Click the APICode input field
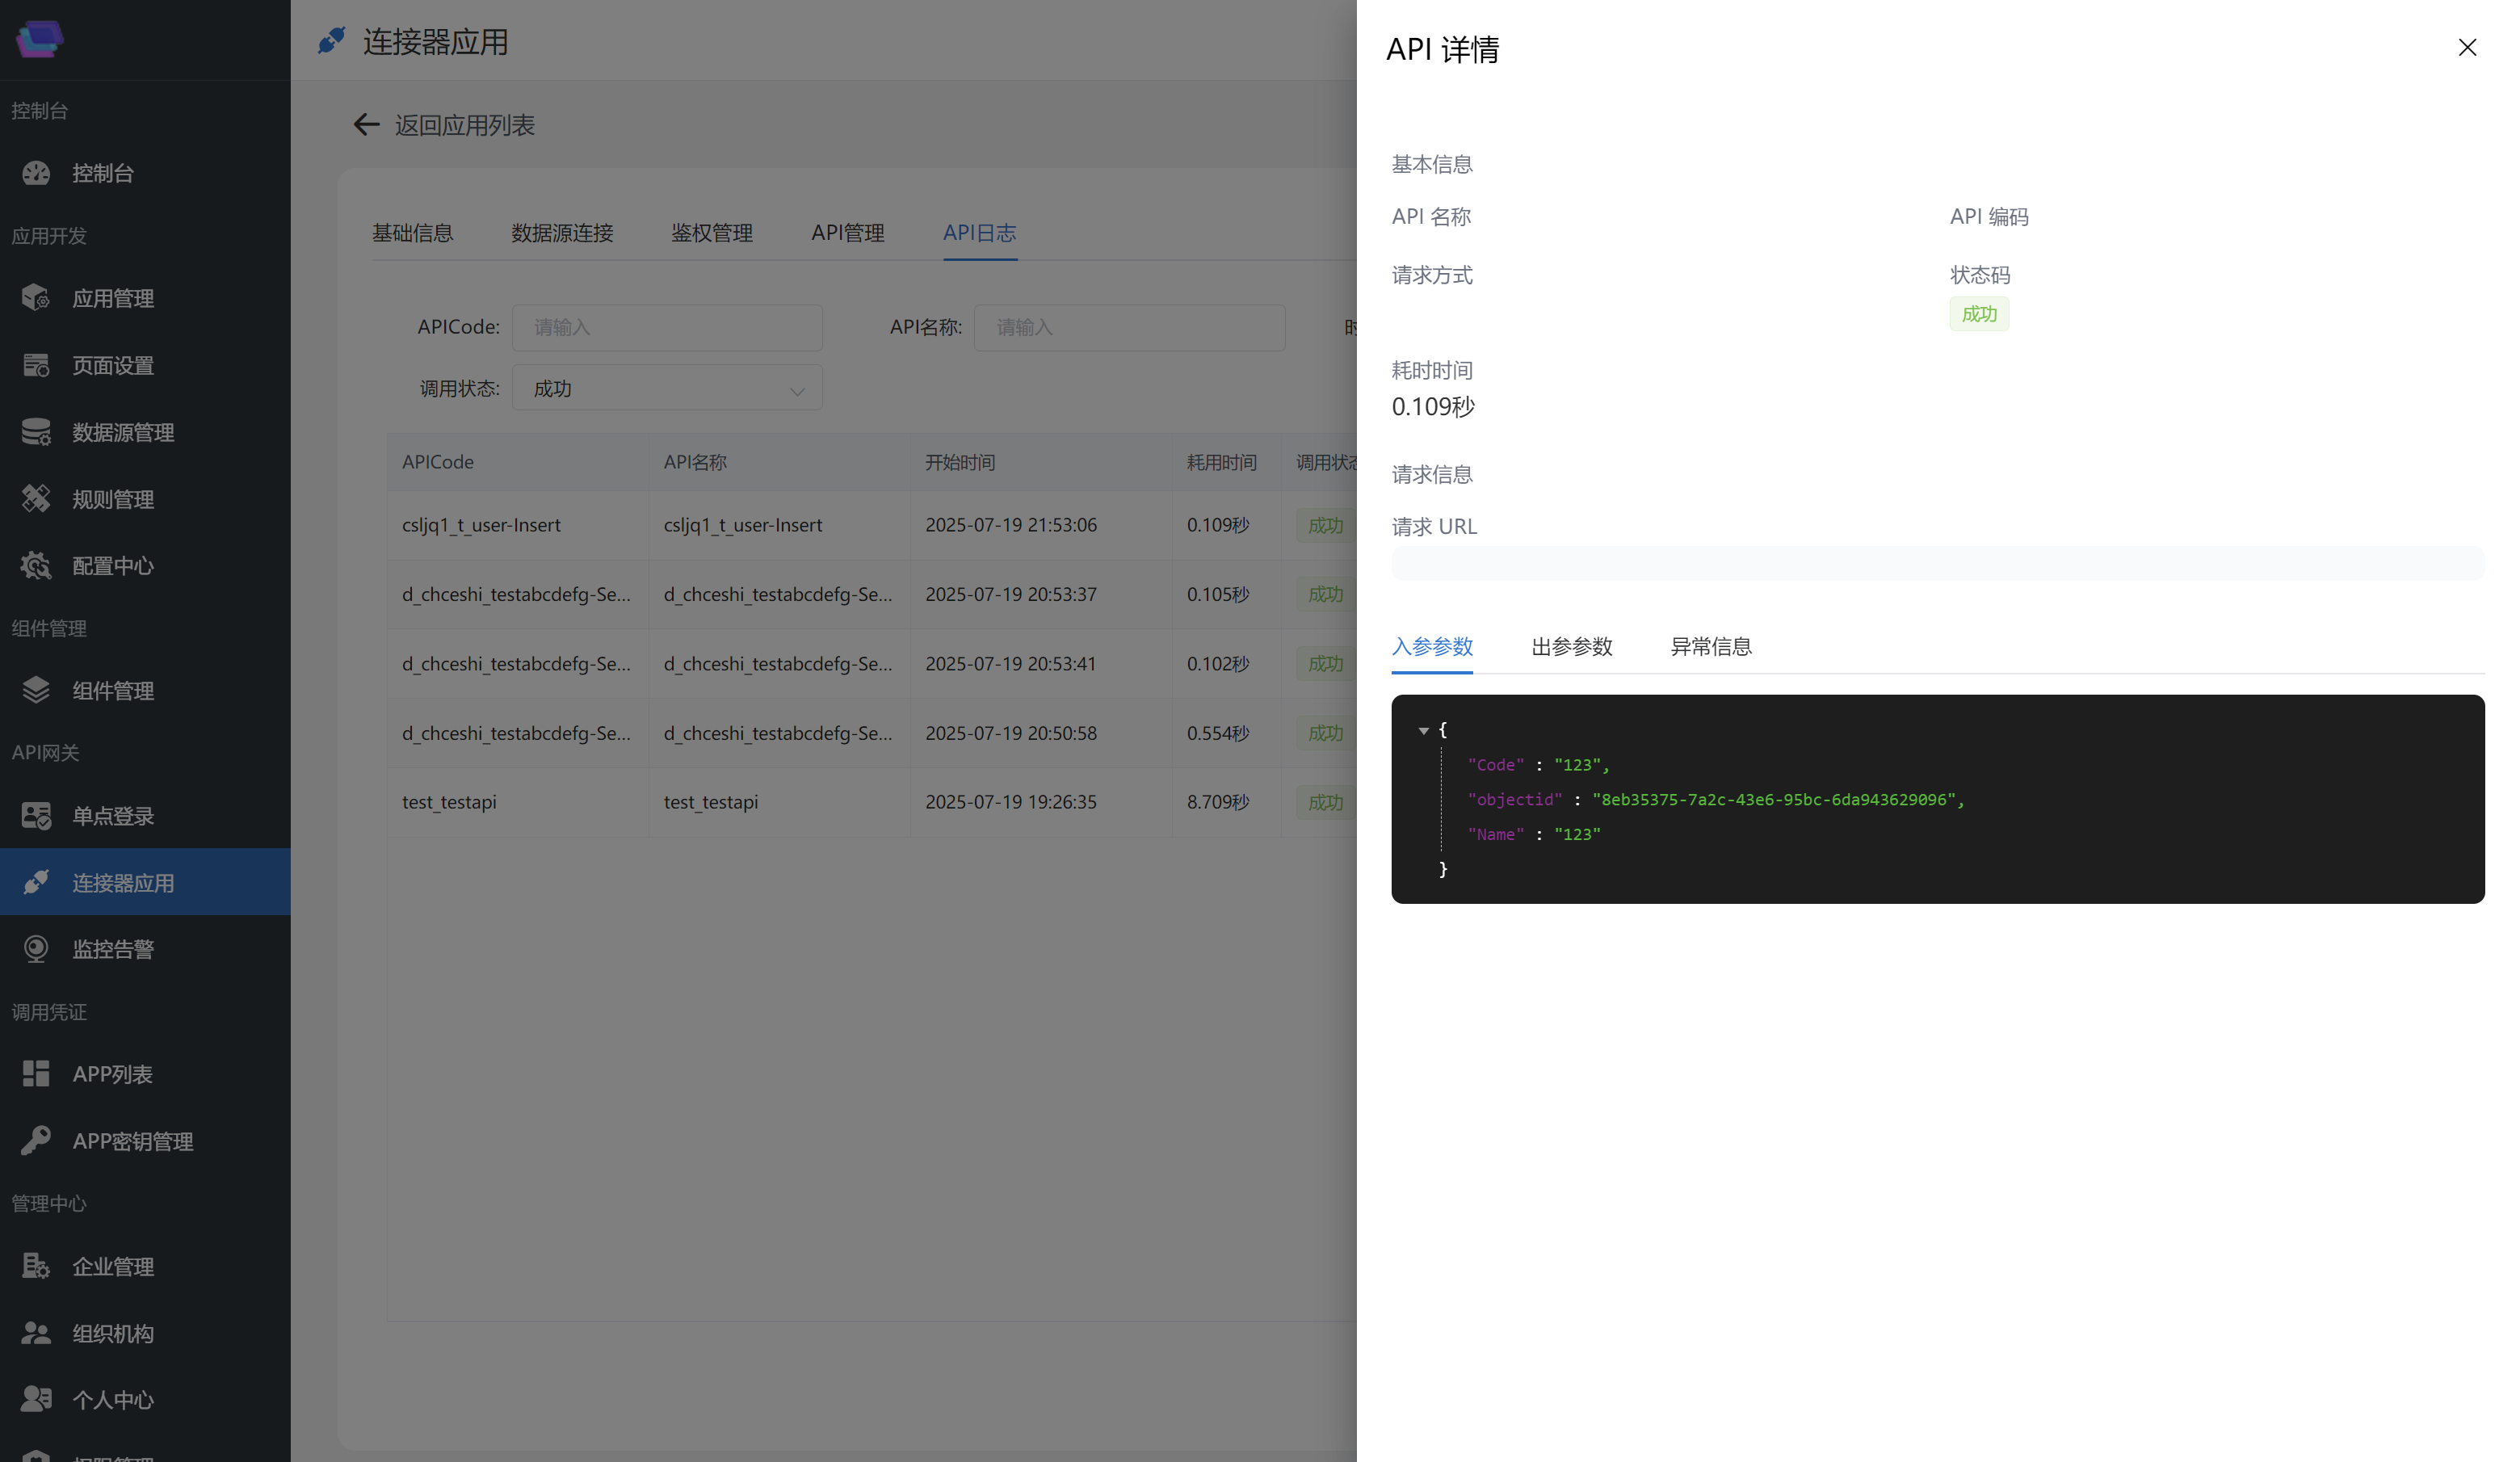This screenshot has height=1462, width=2520. [x=667, y=328]
